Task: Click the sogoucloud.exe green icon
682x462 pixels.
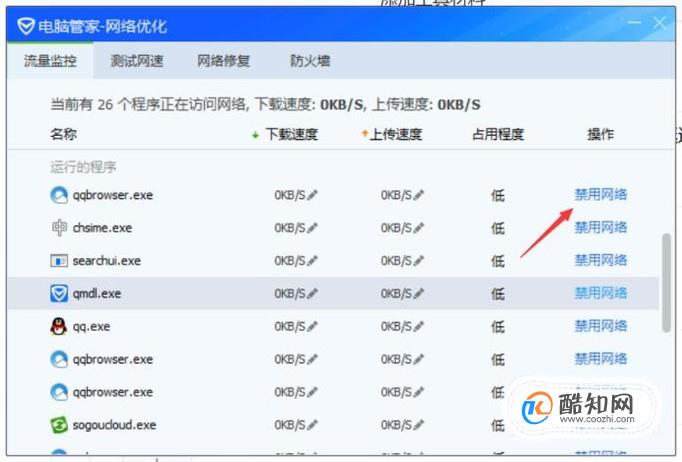Action: coord(59,425)
